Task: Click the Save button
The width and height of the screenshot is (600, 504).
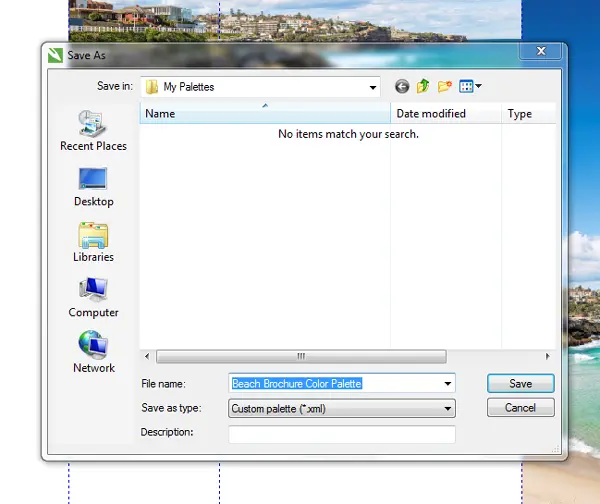Action: tap(520, 383)
